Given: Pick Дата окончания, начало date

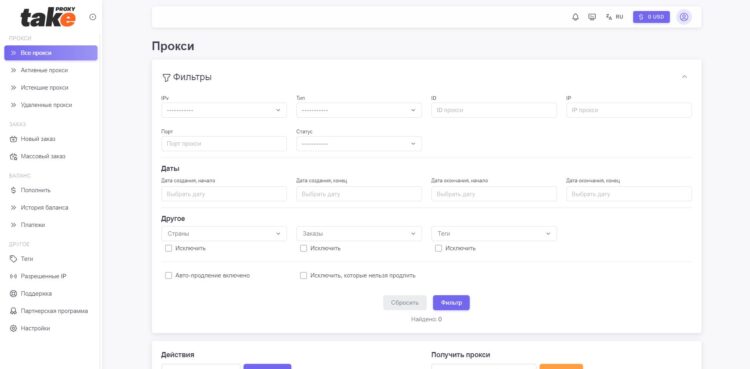Looking at the screenshot, I should click(494, 194).
